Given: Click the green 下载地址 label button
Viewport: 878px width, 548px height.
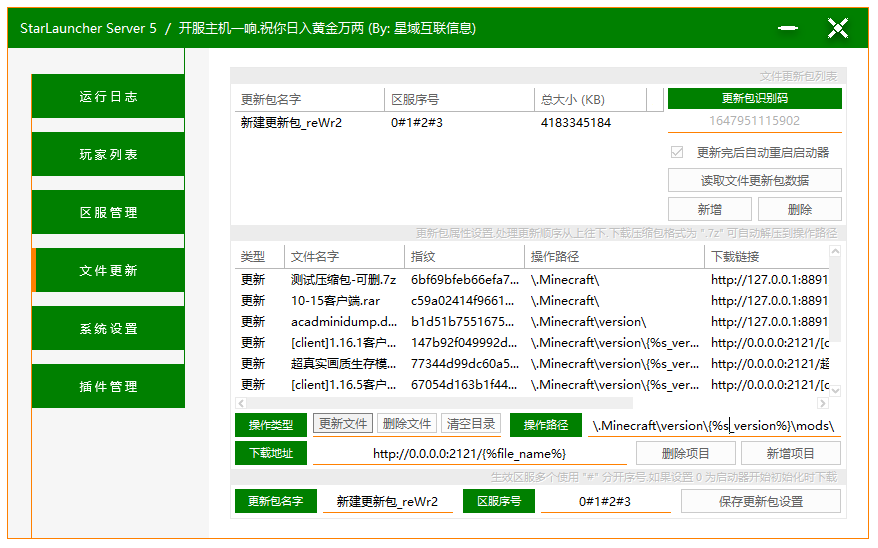Looking at the screenshot, I should point(271,453).
